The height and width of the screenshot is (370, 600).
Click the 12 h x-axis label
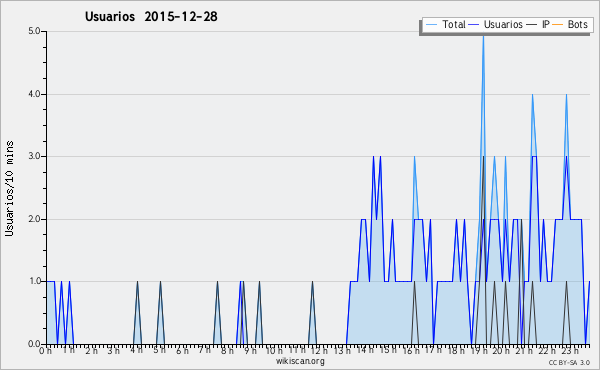pyautogui.click(x=320, y=351)
